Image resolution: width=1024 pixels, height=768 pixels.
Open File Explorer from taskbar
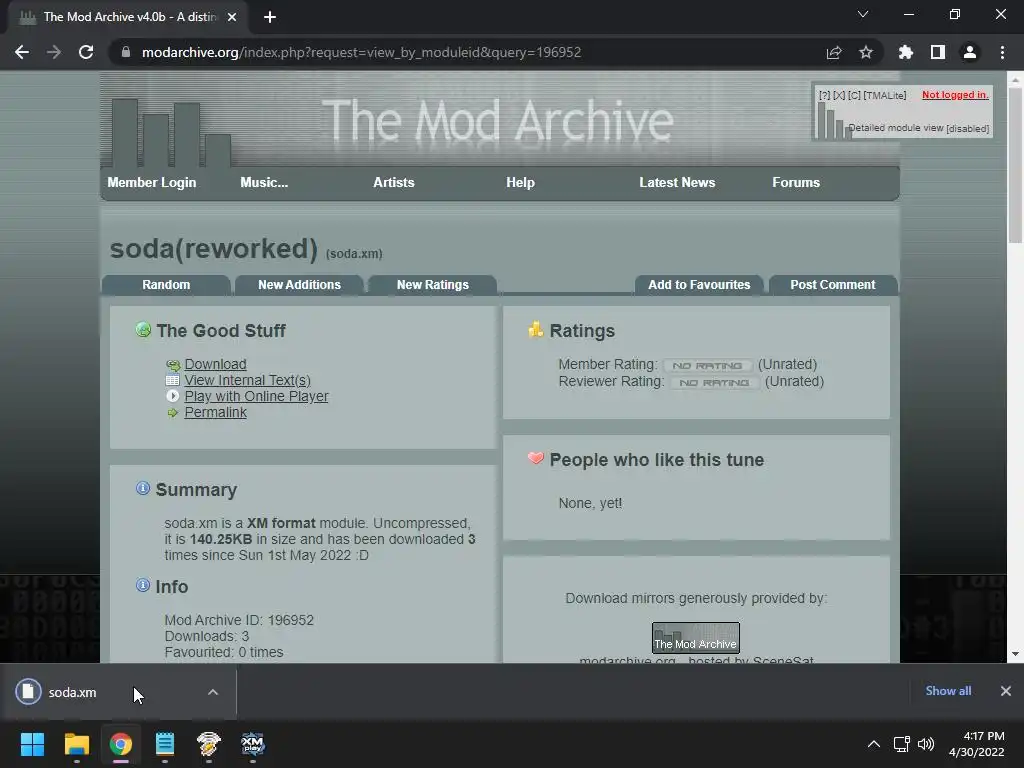76,744
